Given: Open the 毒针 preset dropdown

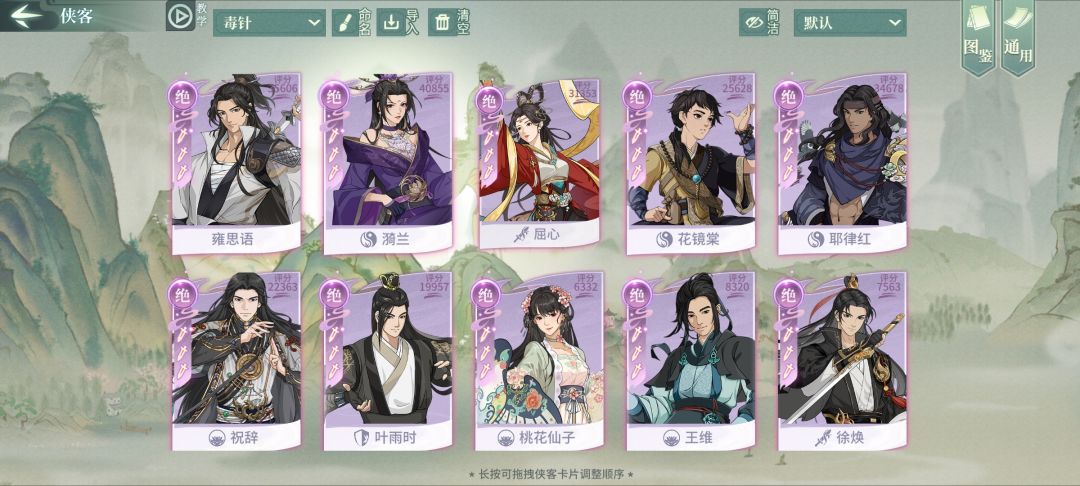Looking at the screenshot, I should (x=269, y=23).
